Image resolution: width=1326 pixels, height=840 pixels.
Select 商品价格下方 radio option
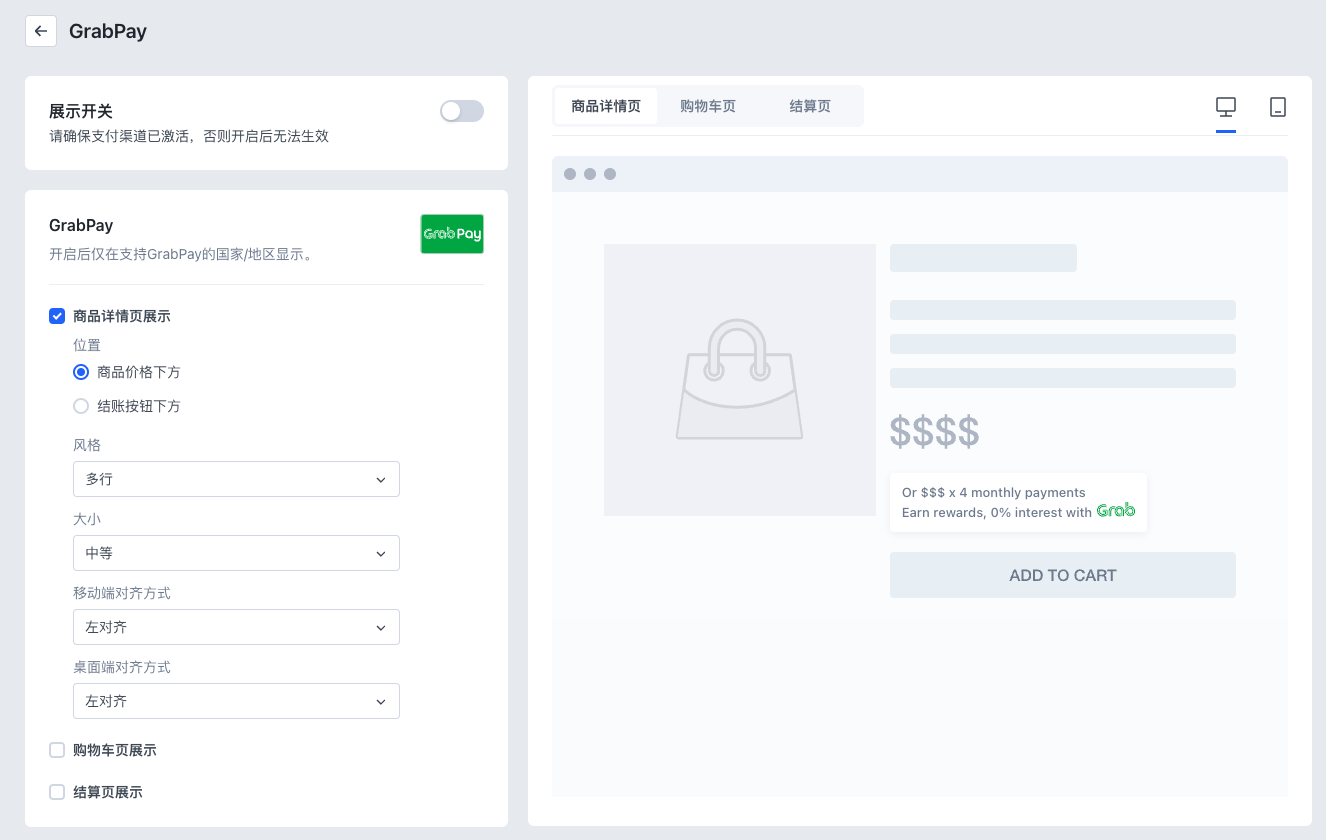pyautogui.click(x=81, y=372)
